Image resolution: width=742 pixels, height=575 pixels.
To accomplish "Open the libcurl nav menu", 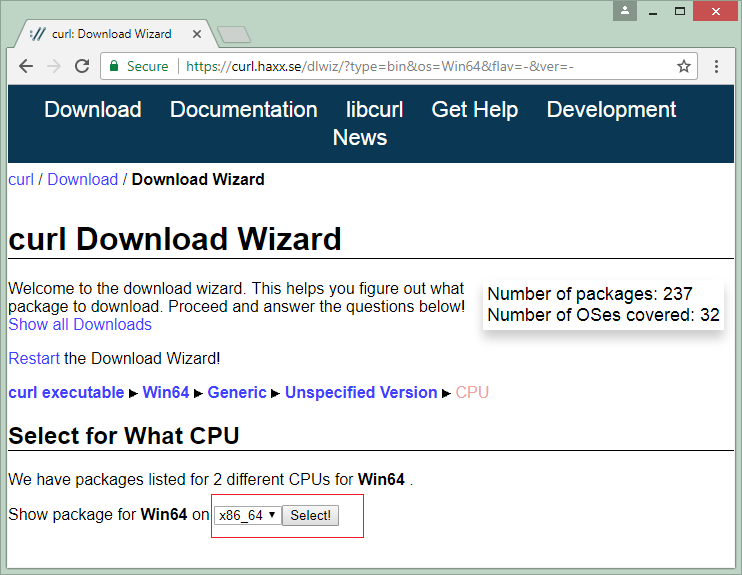I will point(374,109).
